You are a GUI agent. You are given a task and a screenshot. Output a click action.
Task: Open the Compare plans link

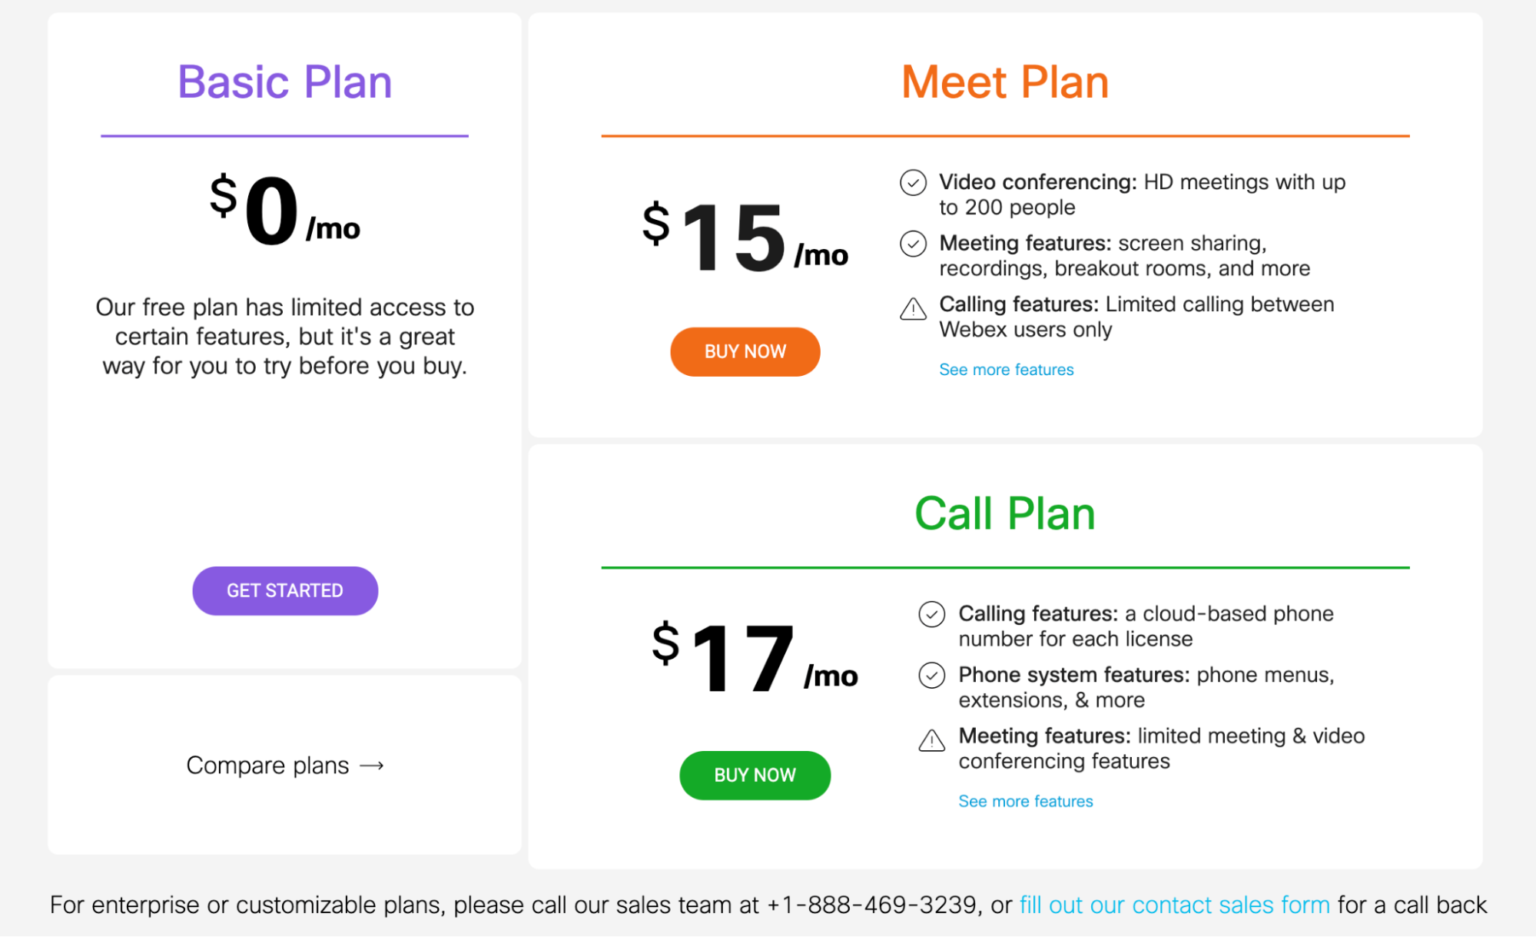(268, 766)
